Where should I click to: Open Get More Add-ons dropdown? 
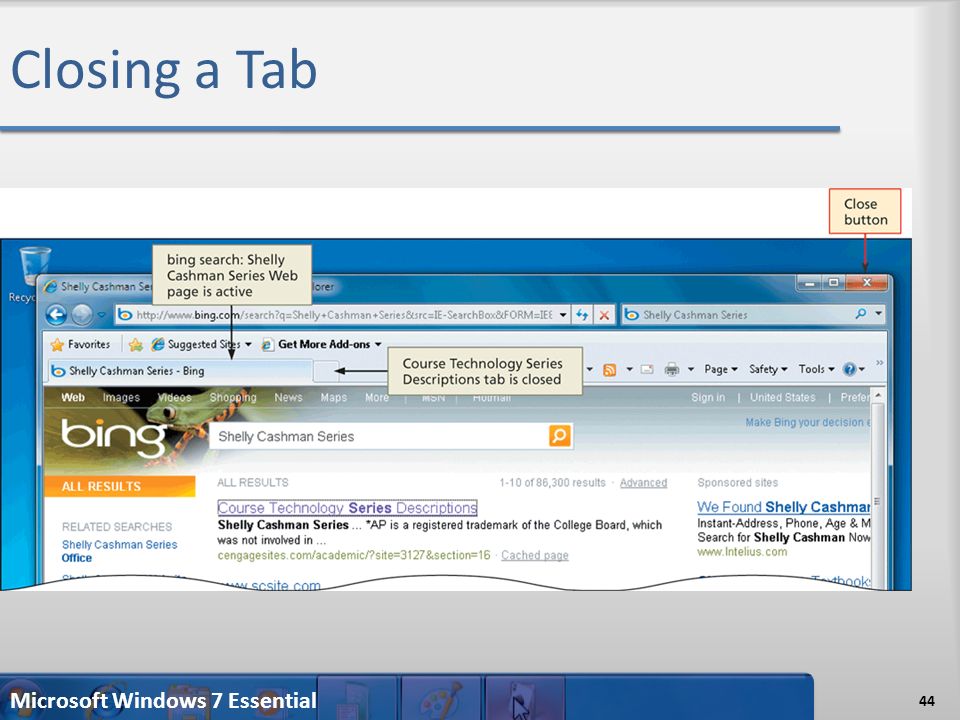click(x=321, y=344)
